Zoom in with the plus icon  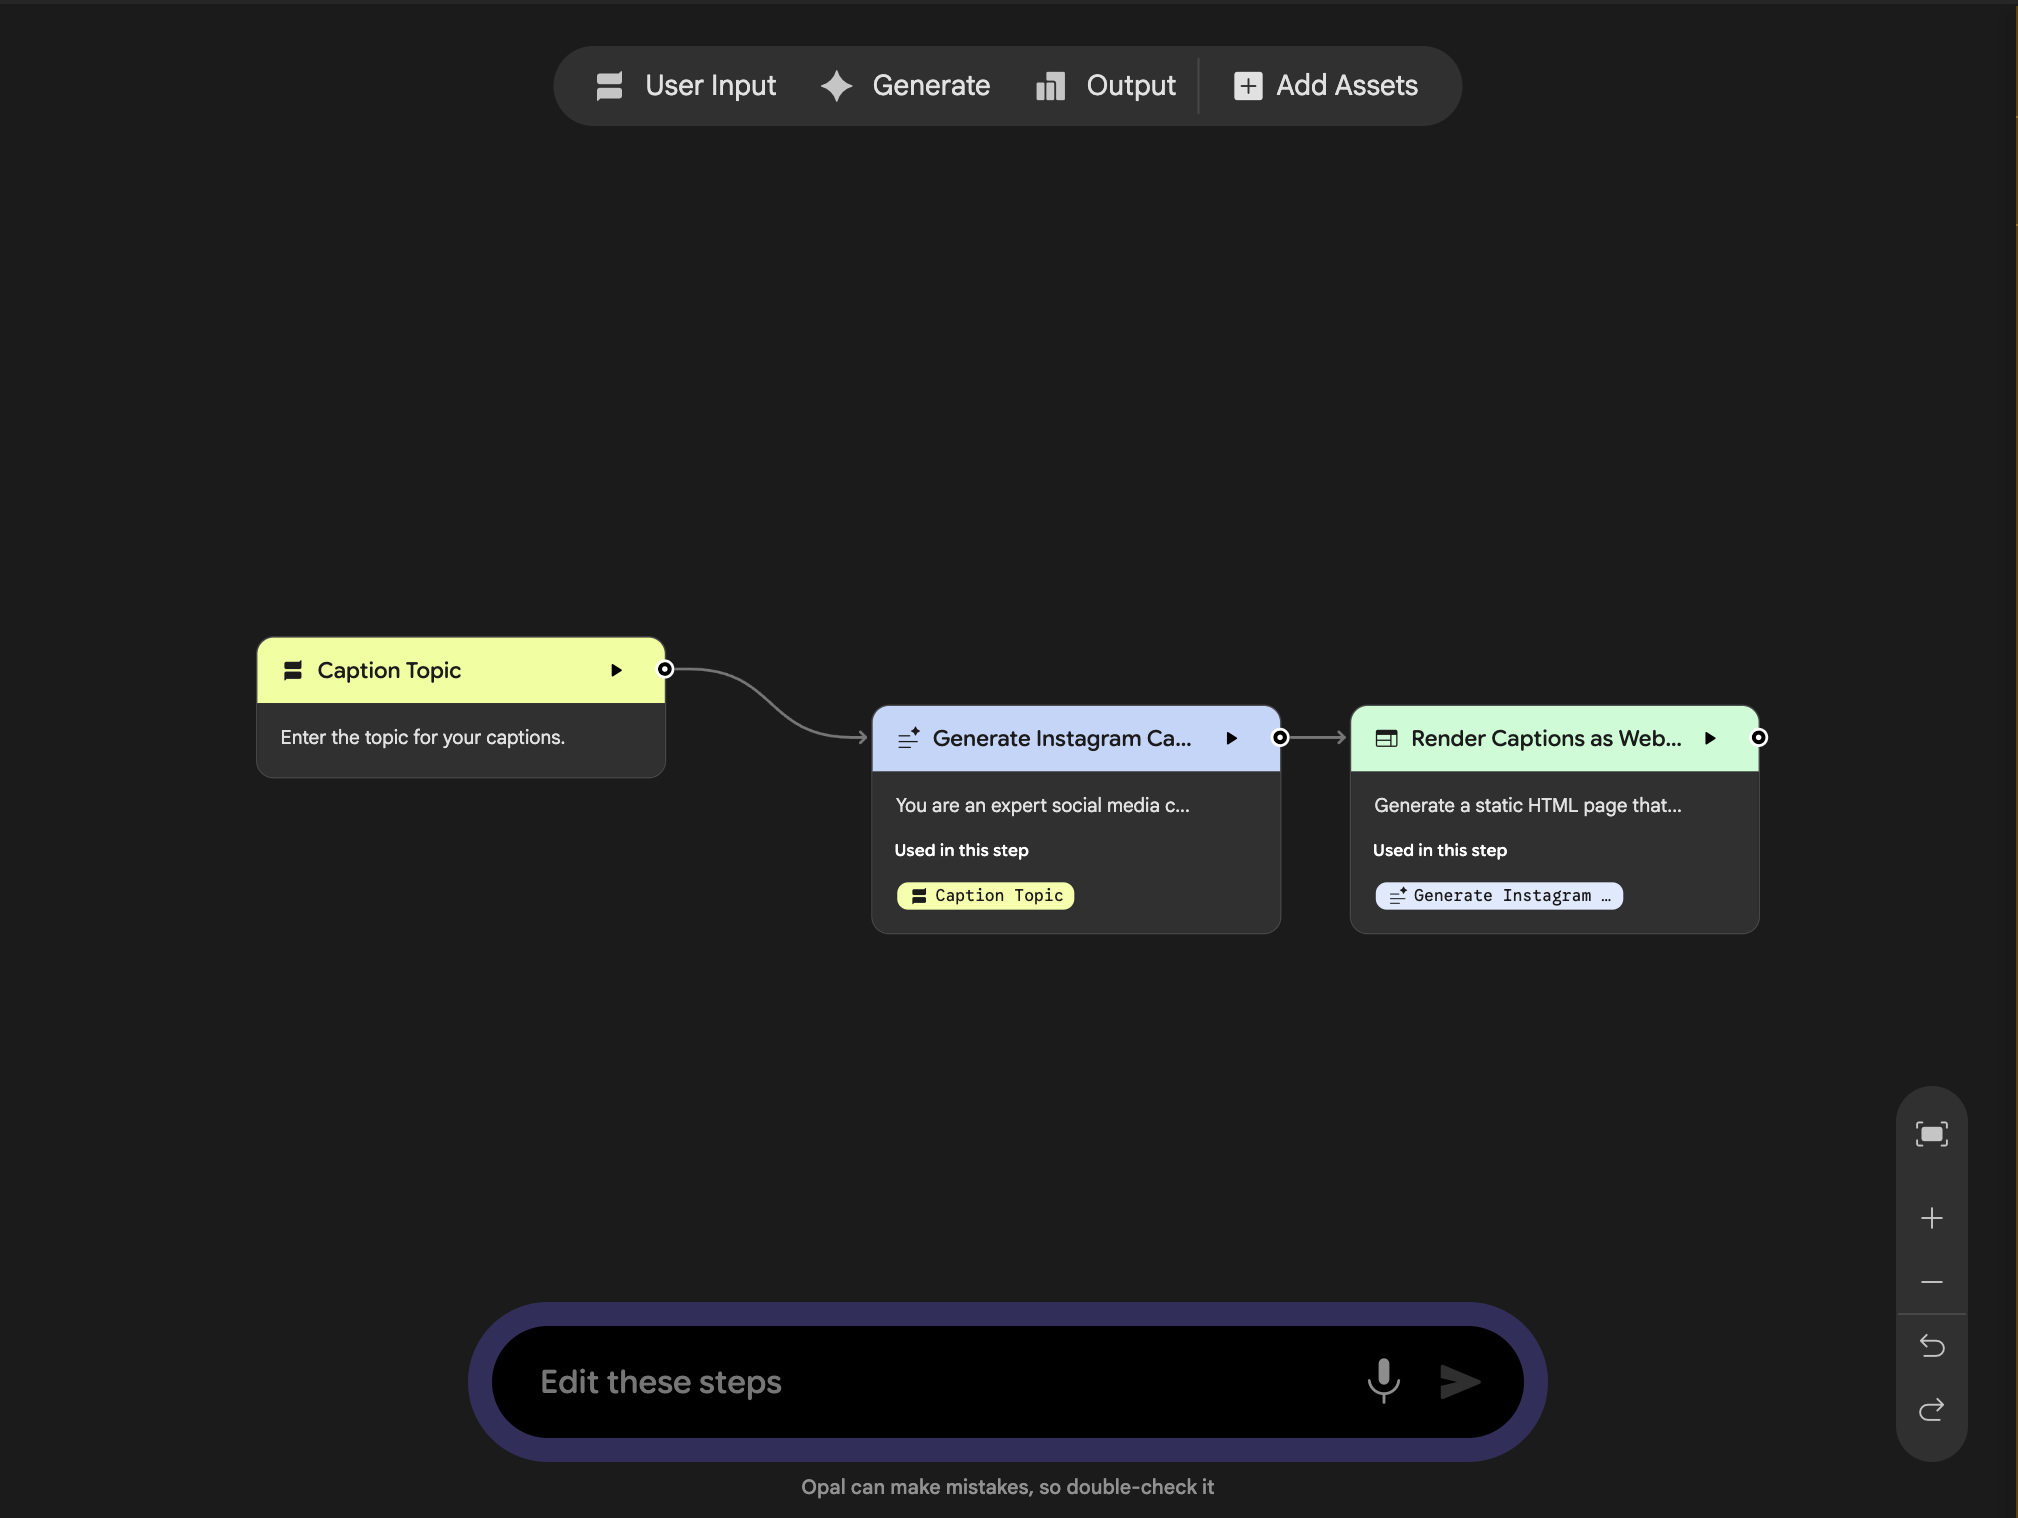pos(1931,1218)
